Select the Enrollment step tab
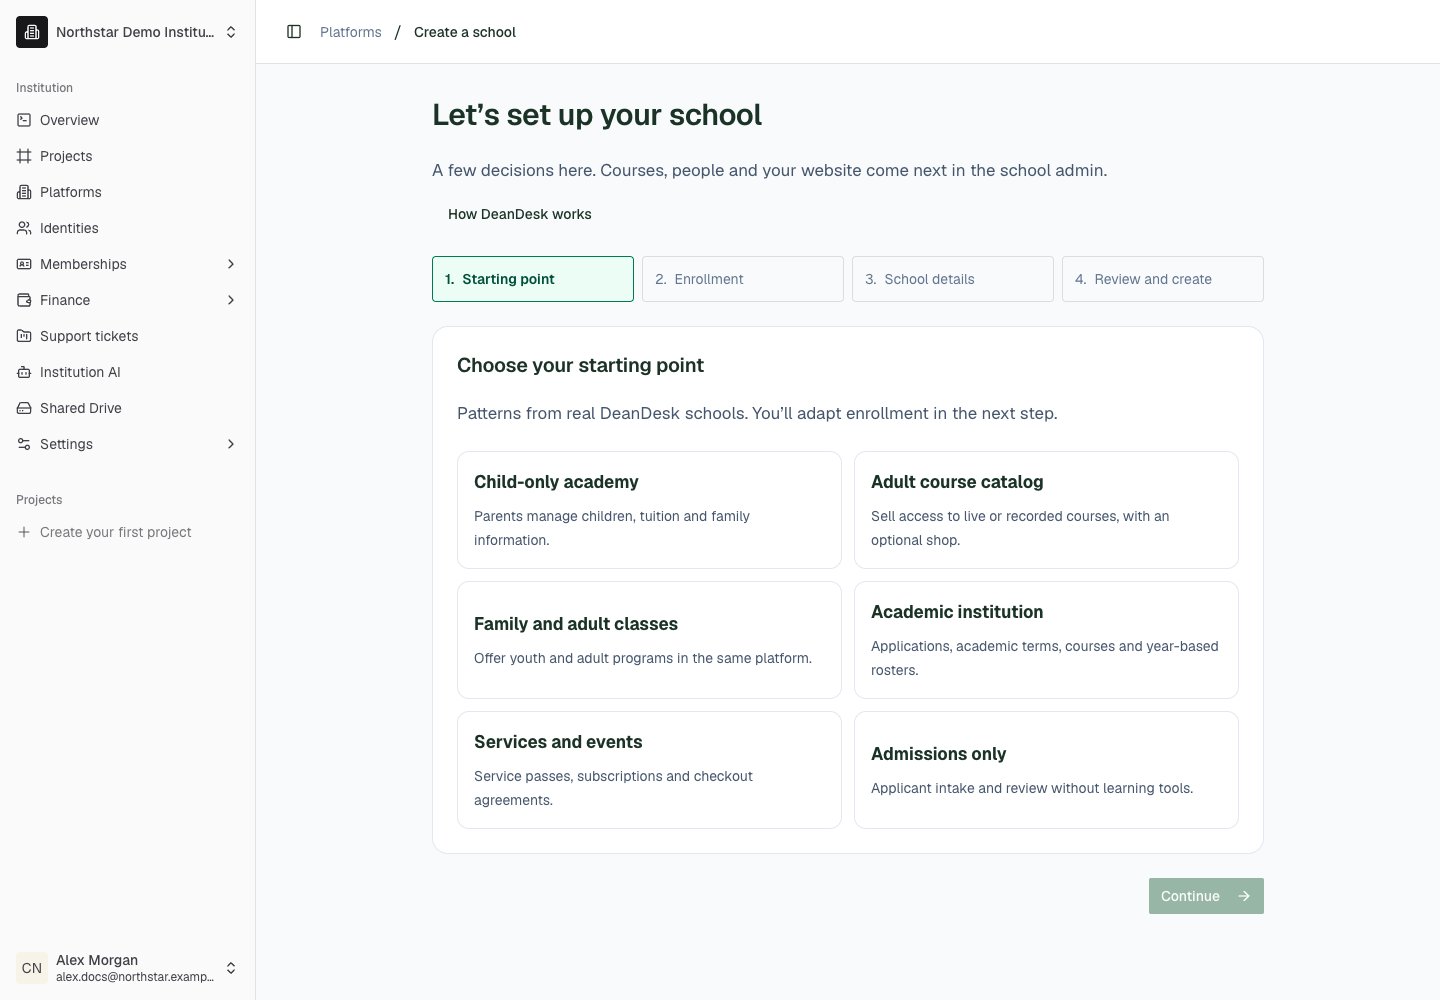The image size is (1440, 1000). pyautogui.click(x=743, y=279)
